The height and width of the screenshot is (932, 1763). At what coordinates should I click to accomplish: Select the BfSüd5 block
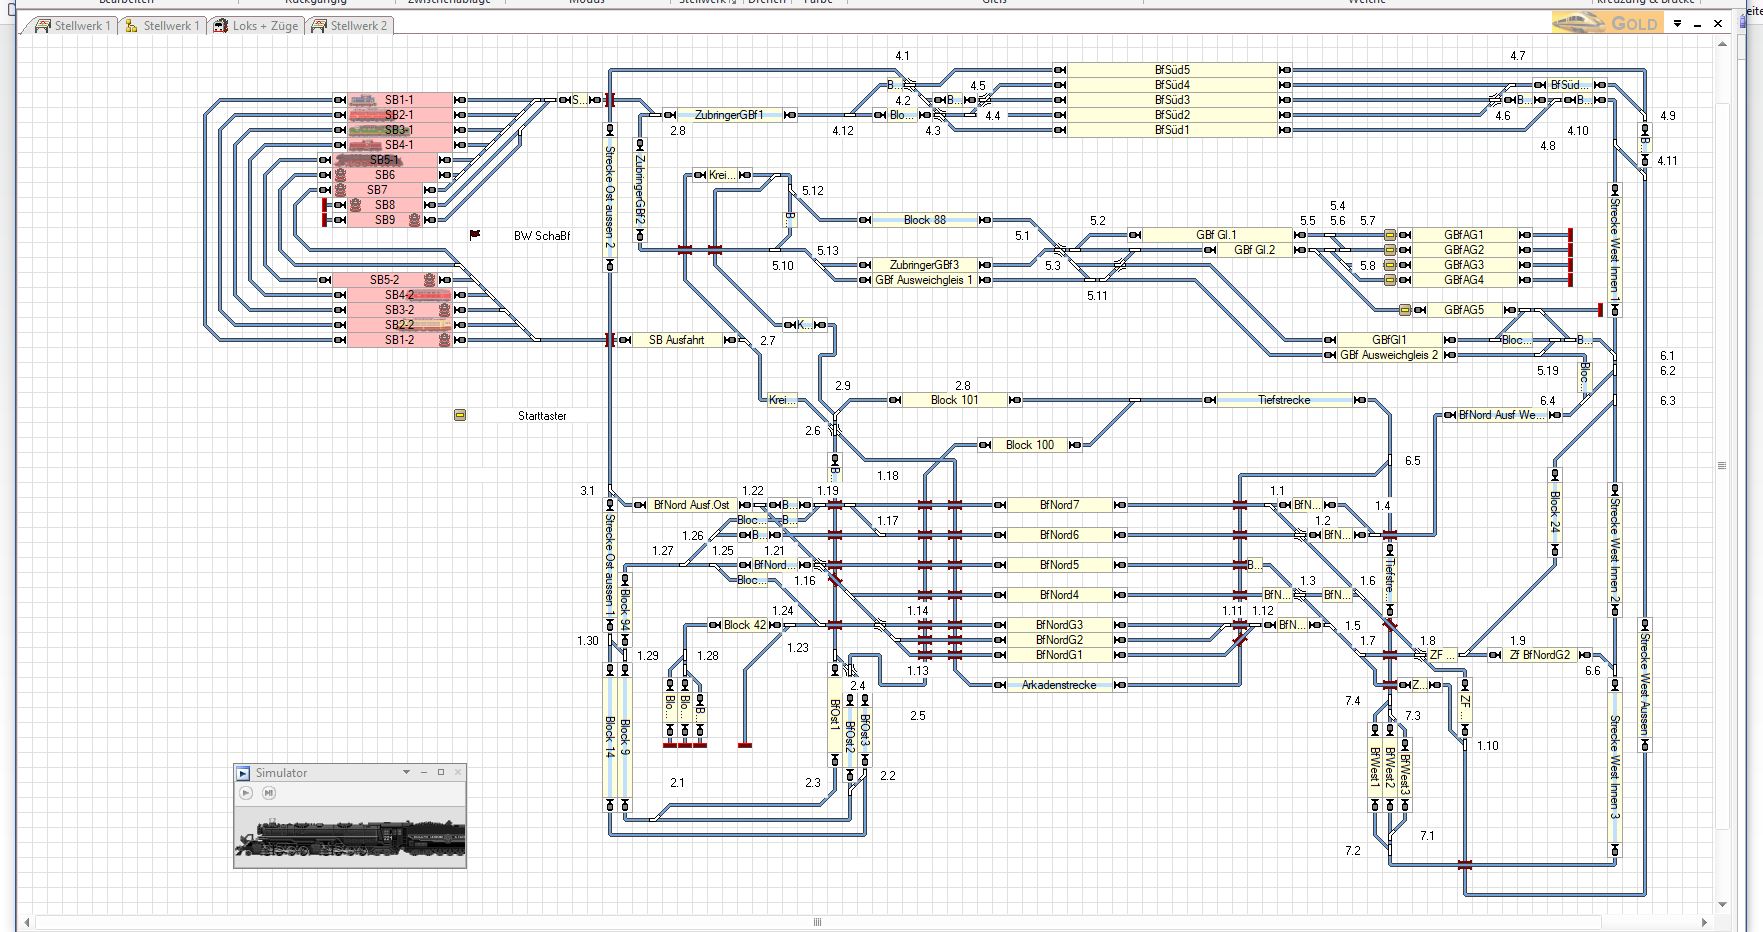[x=1171, y=70]
